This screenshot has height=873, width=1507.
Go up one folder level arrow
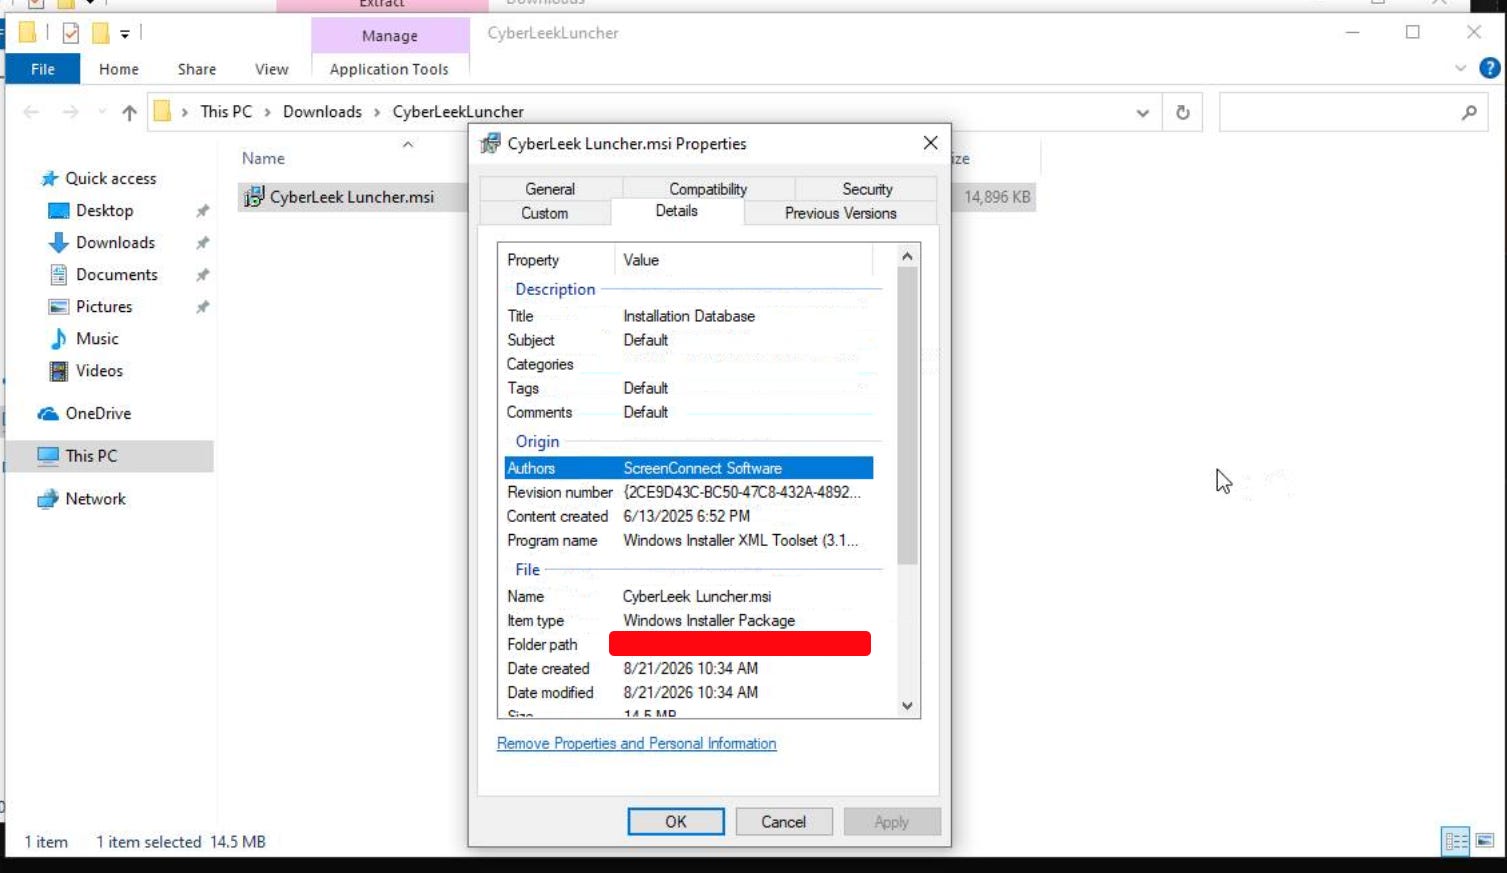129,112
